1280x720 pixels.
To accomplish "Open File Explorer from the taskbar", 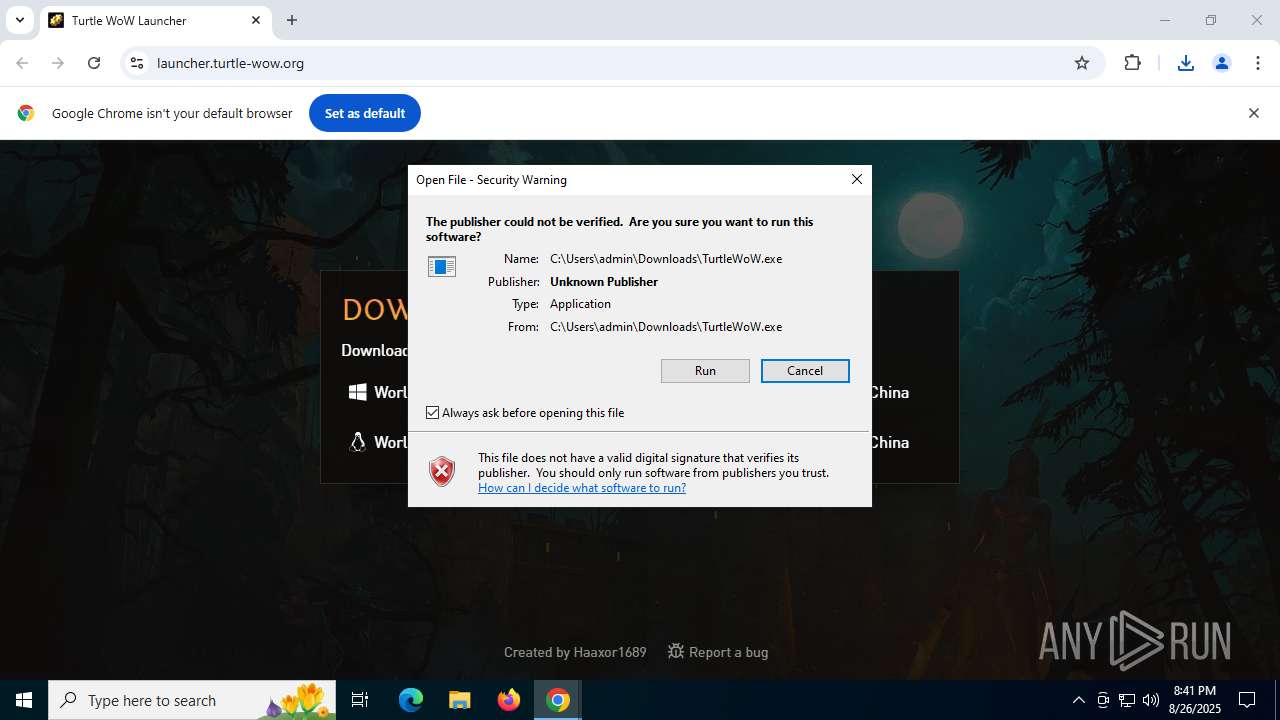I will coord(459,700).
